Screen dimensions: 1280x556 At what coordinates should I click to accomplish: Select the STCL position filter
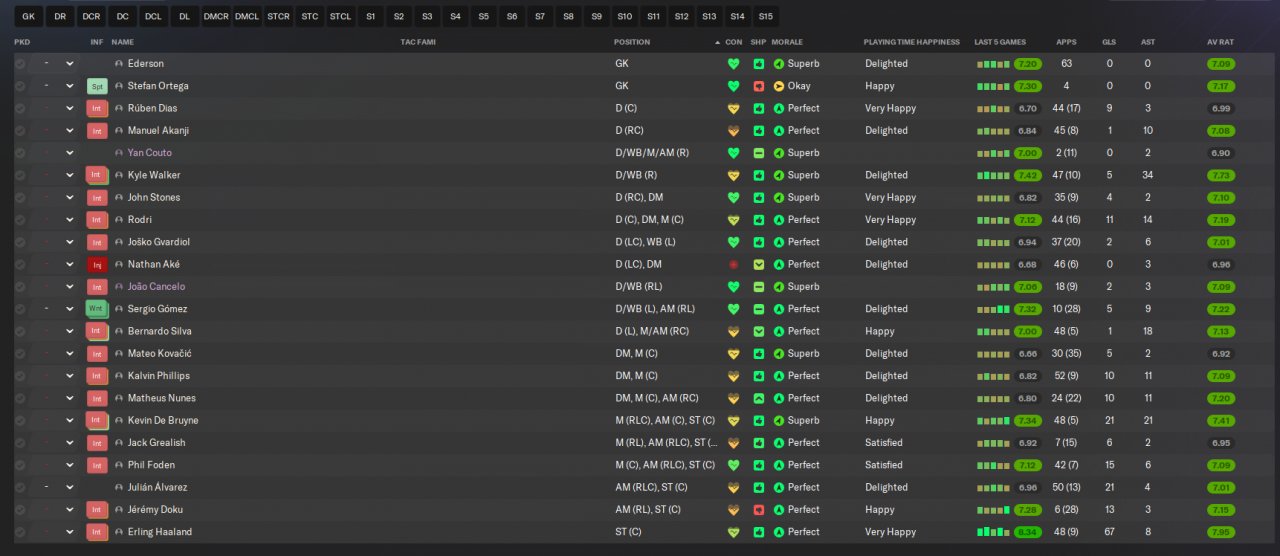(340, 16)
